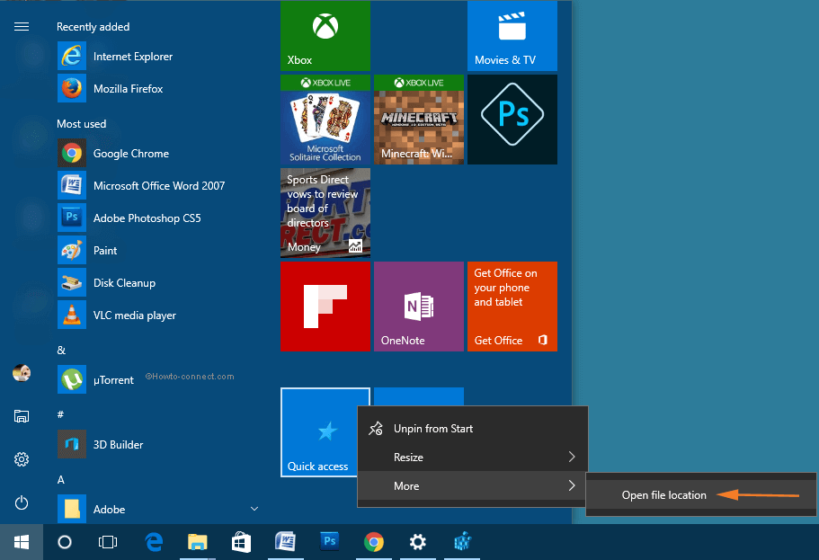Click the '&' letter group header

[61, 350]
